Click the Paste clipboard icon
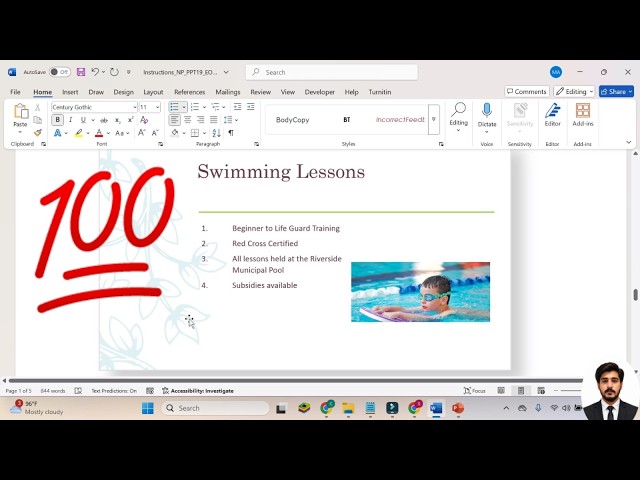 20,111
